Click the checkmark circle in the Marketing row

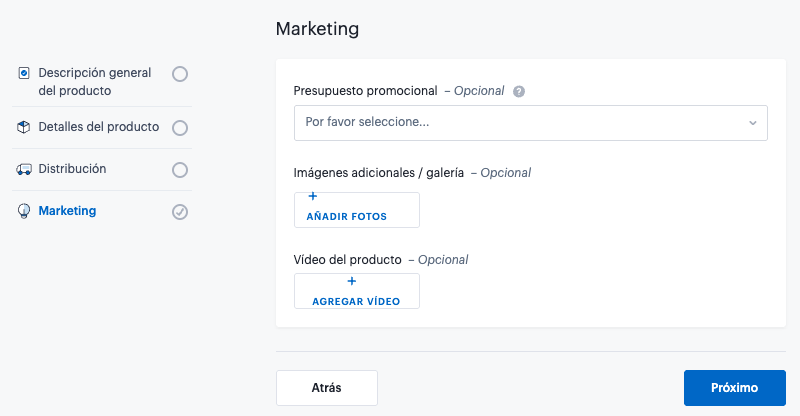tap(180, 211)
